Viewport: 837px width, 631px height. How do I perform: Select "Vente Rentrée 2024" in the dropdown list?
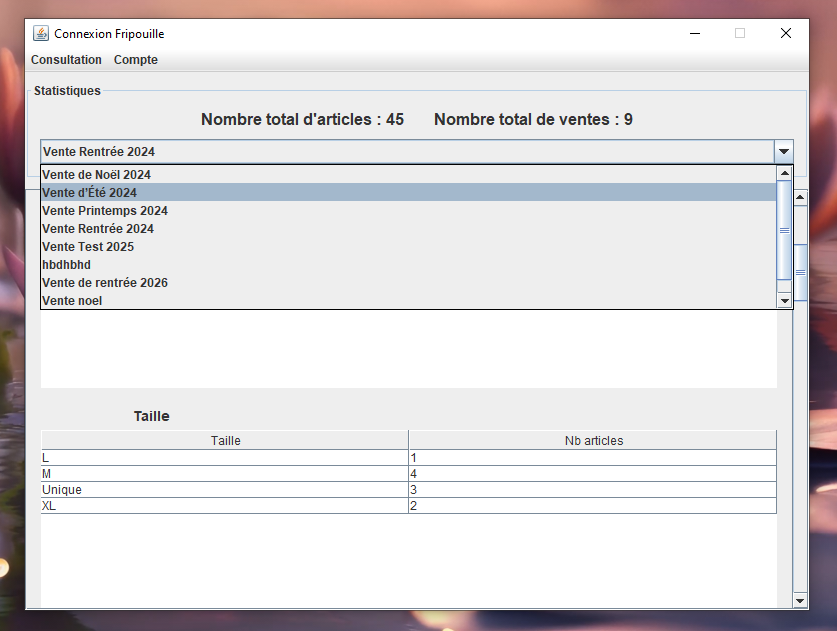click(x=98, y=229)
